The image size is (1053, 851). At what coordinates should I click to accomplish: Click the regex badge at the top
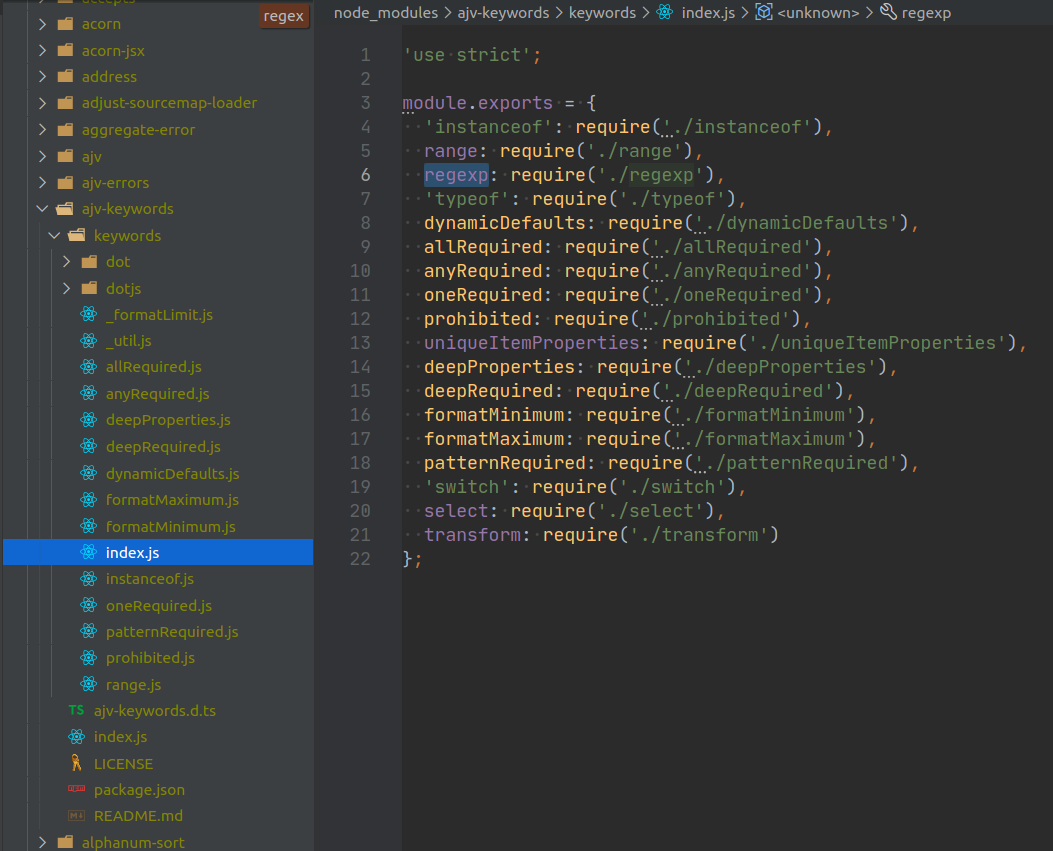pos(283,16)
